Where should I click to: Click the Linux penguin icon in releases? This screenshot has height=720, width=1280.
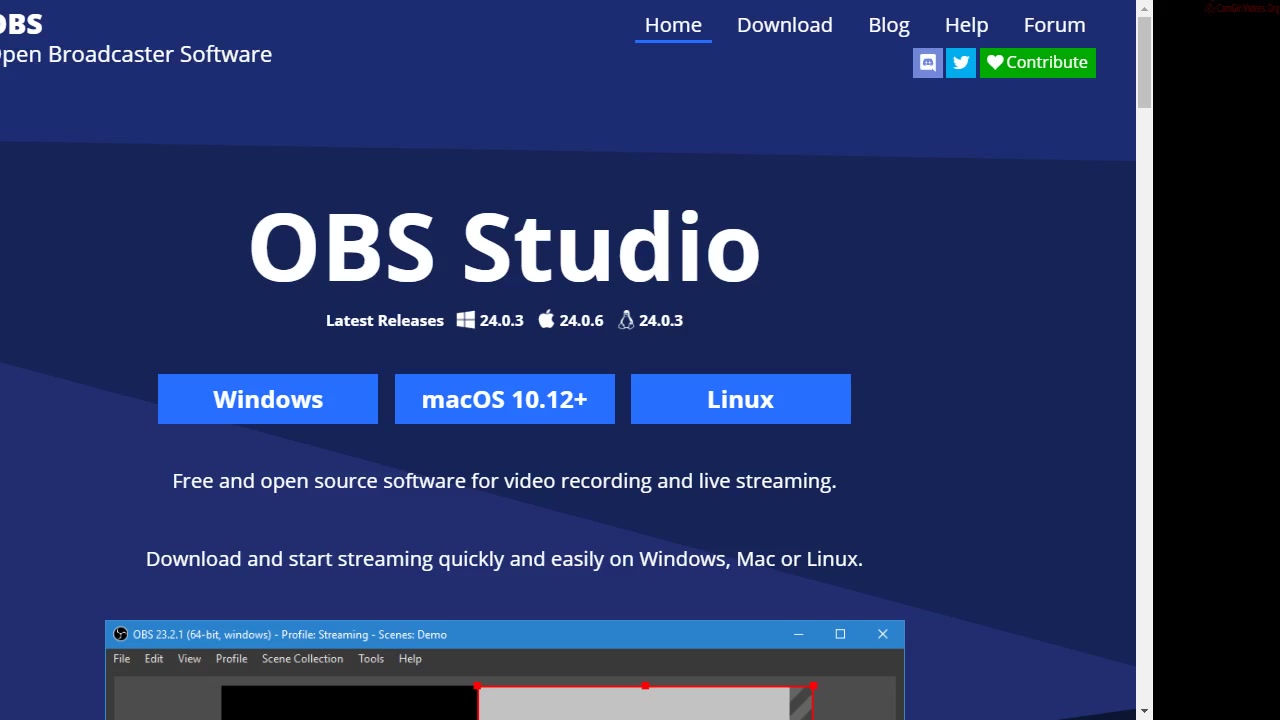626,320
